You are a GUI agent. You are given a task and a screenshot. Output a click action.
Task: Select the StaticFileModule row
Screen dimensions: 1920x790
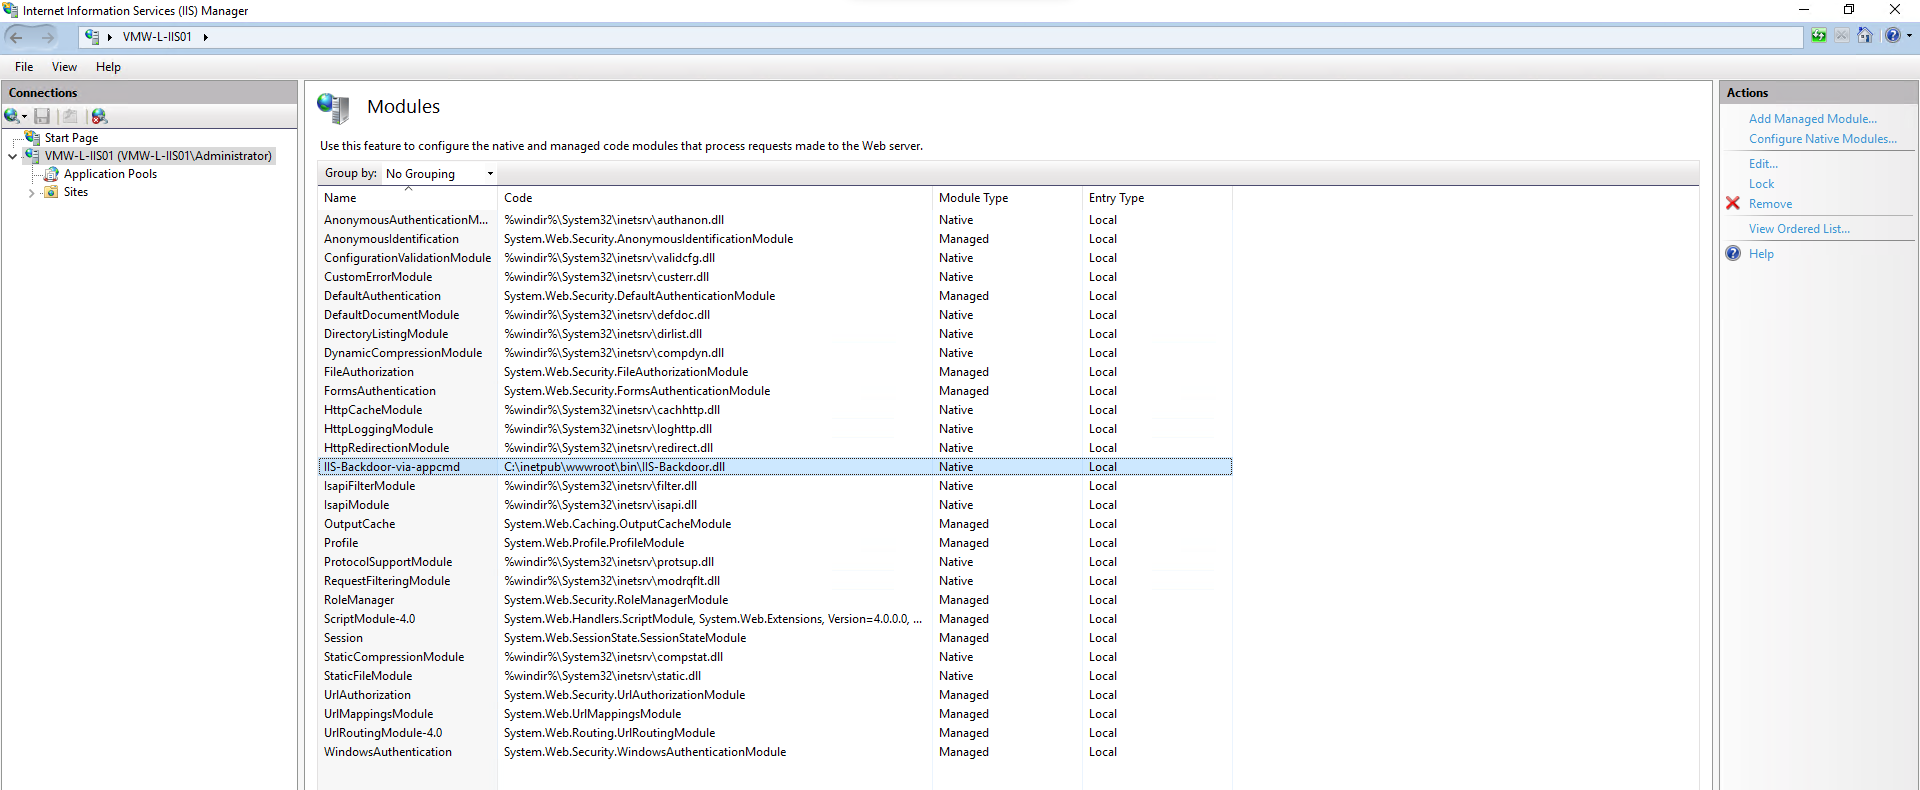click(x=775, y=676)
